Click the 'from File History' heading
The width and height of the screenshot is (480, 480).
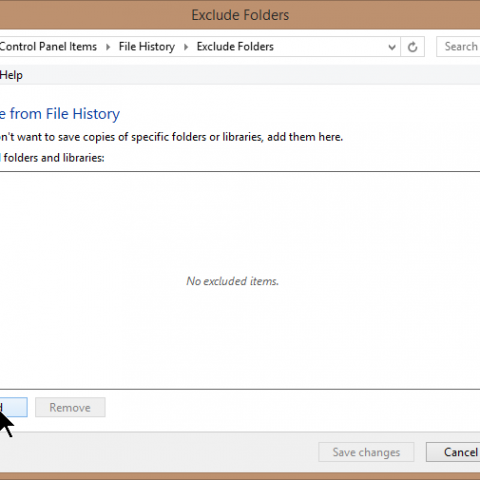point(64,114)
